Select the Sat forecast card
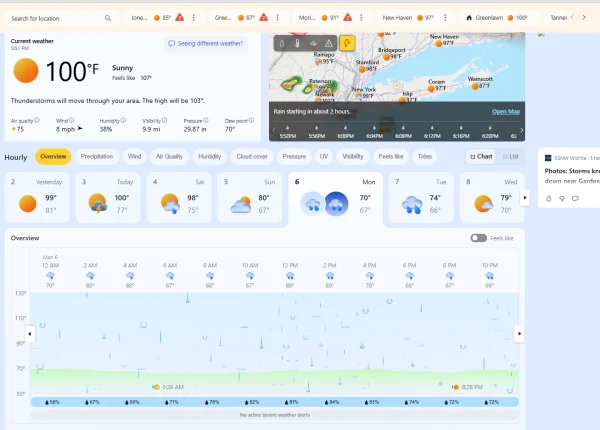 179,197
